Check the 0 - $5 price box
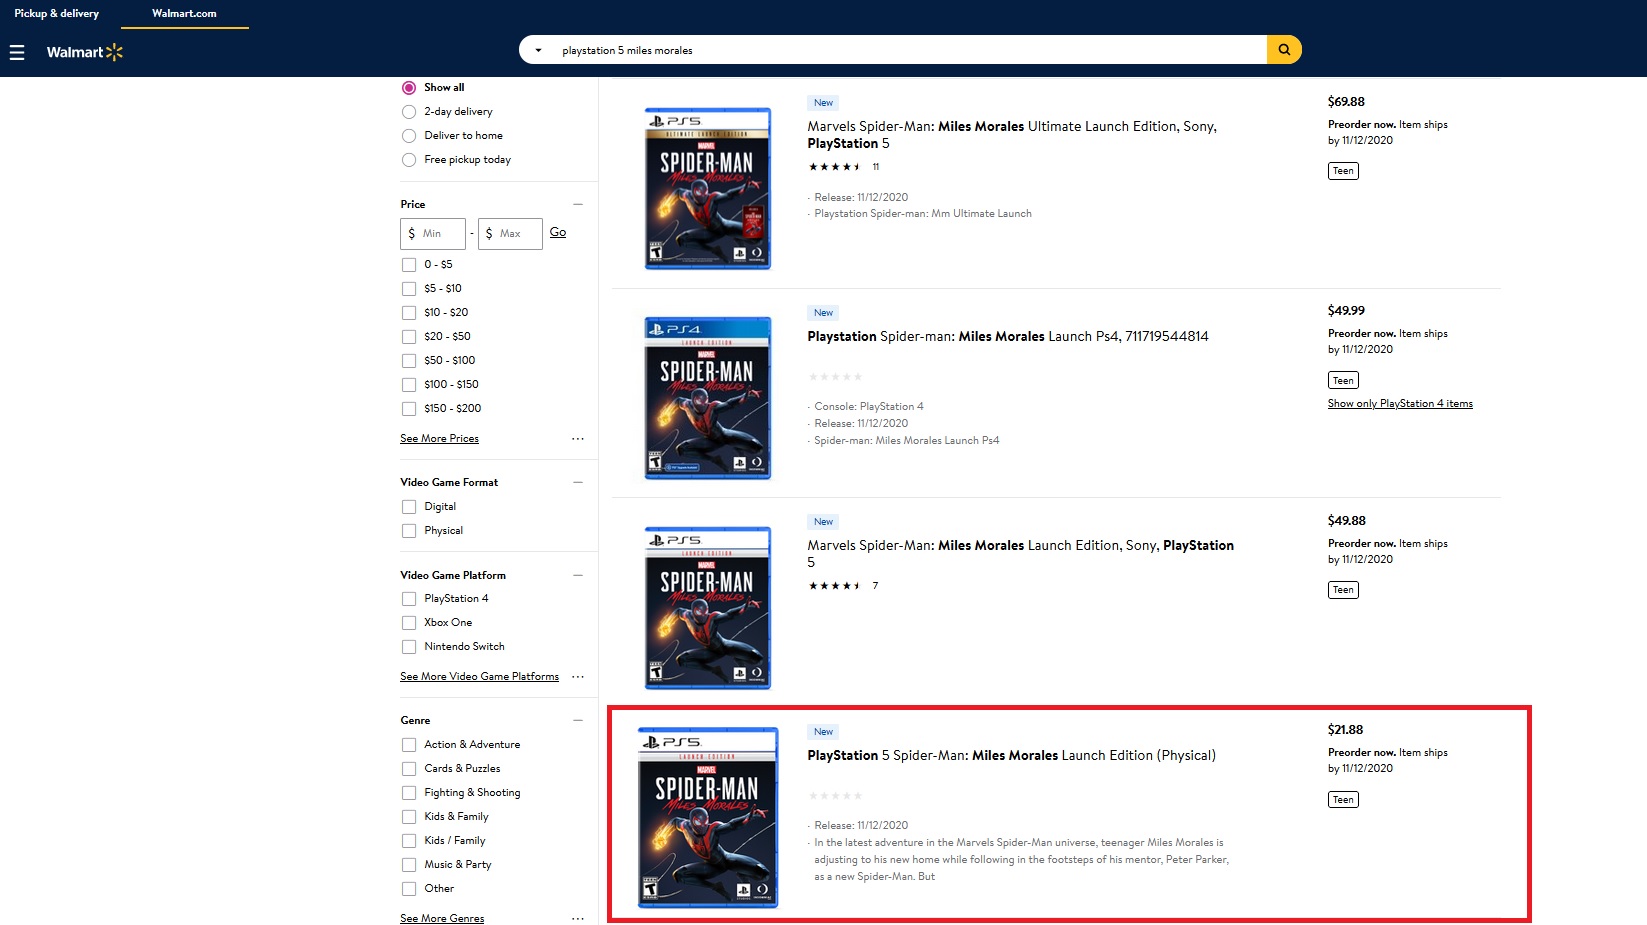 click(x=409, y=265)
